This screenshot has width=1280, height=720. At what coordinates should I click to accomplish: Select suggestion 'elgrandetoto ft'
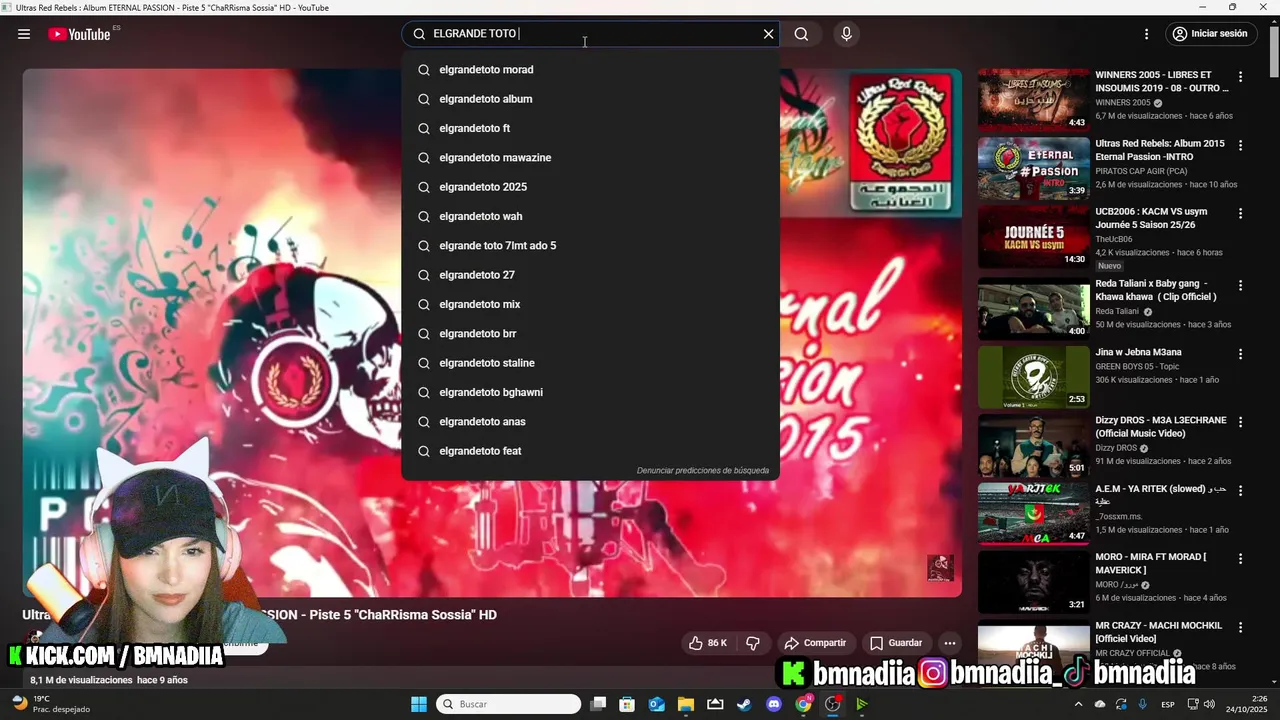[x=590, y=128]
